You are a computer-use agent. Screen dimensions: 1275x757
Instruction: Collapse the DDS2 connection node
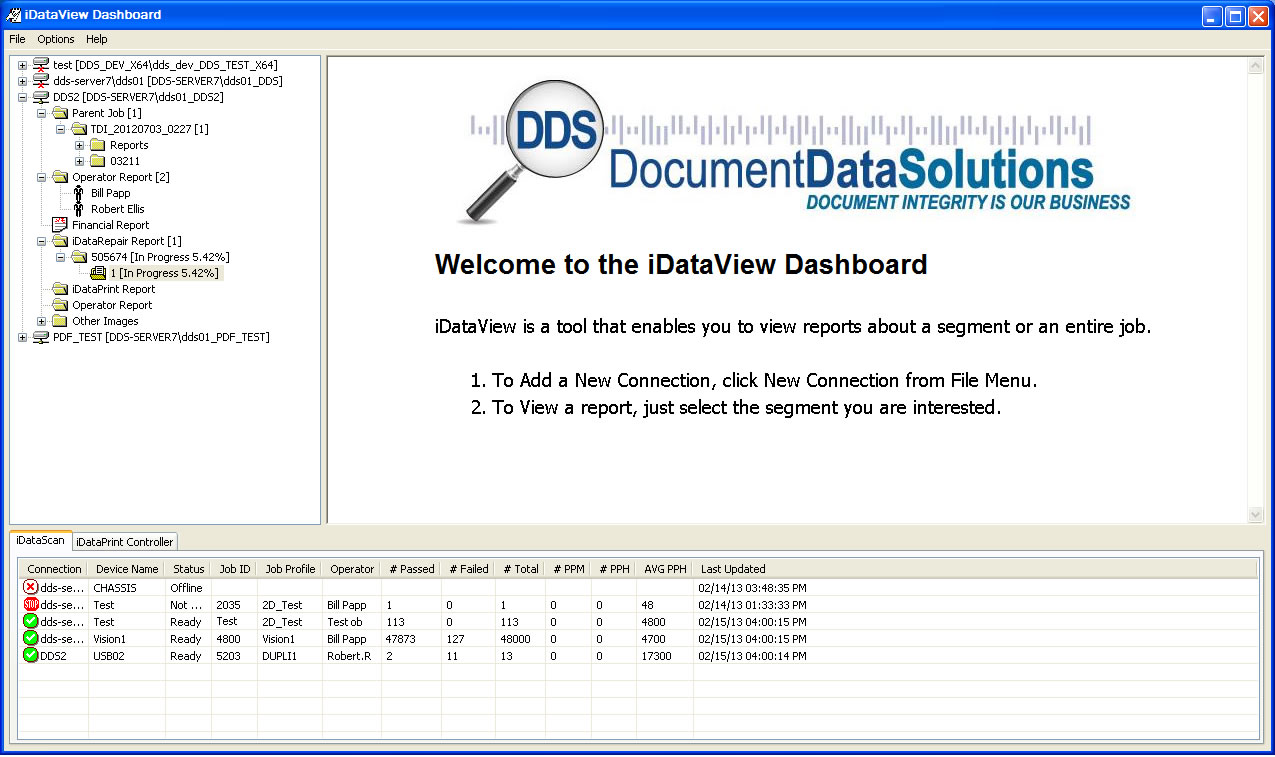(23, 97)
